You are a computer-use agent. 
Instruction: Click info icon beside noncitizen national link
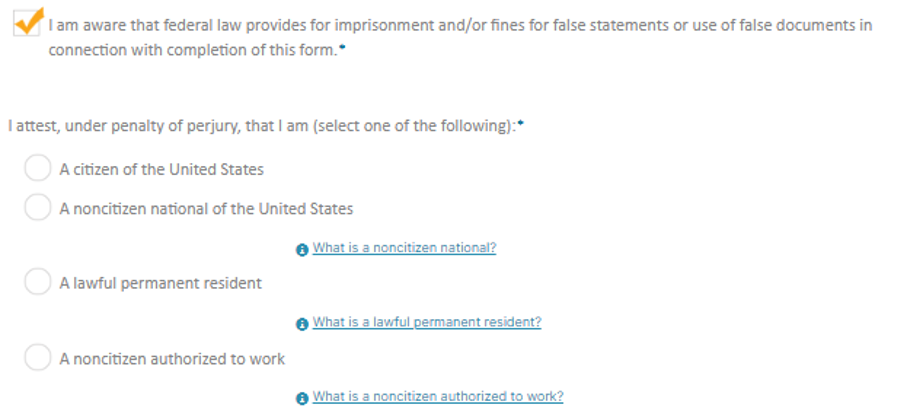303,249
